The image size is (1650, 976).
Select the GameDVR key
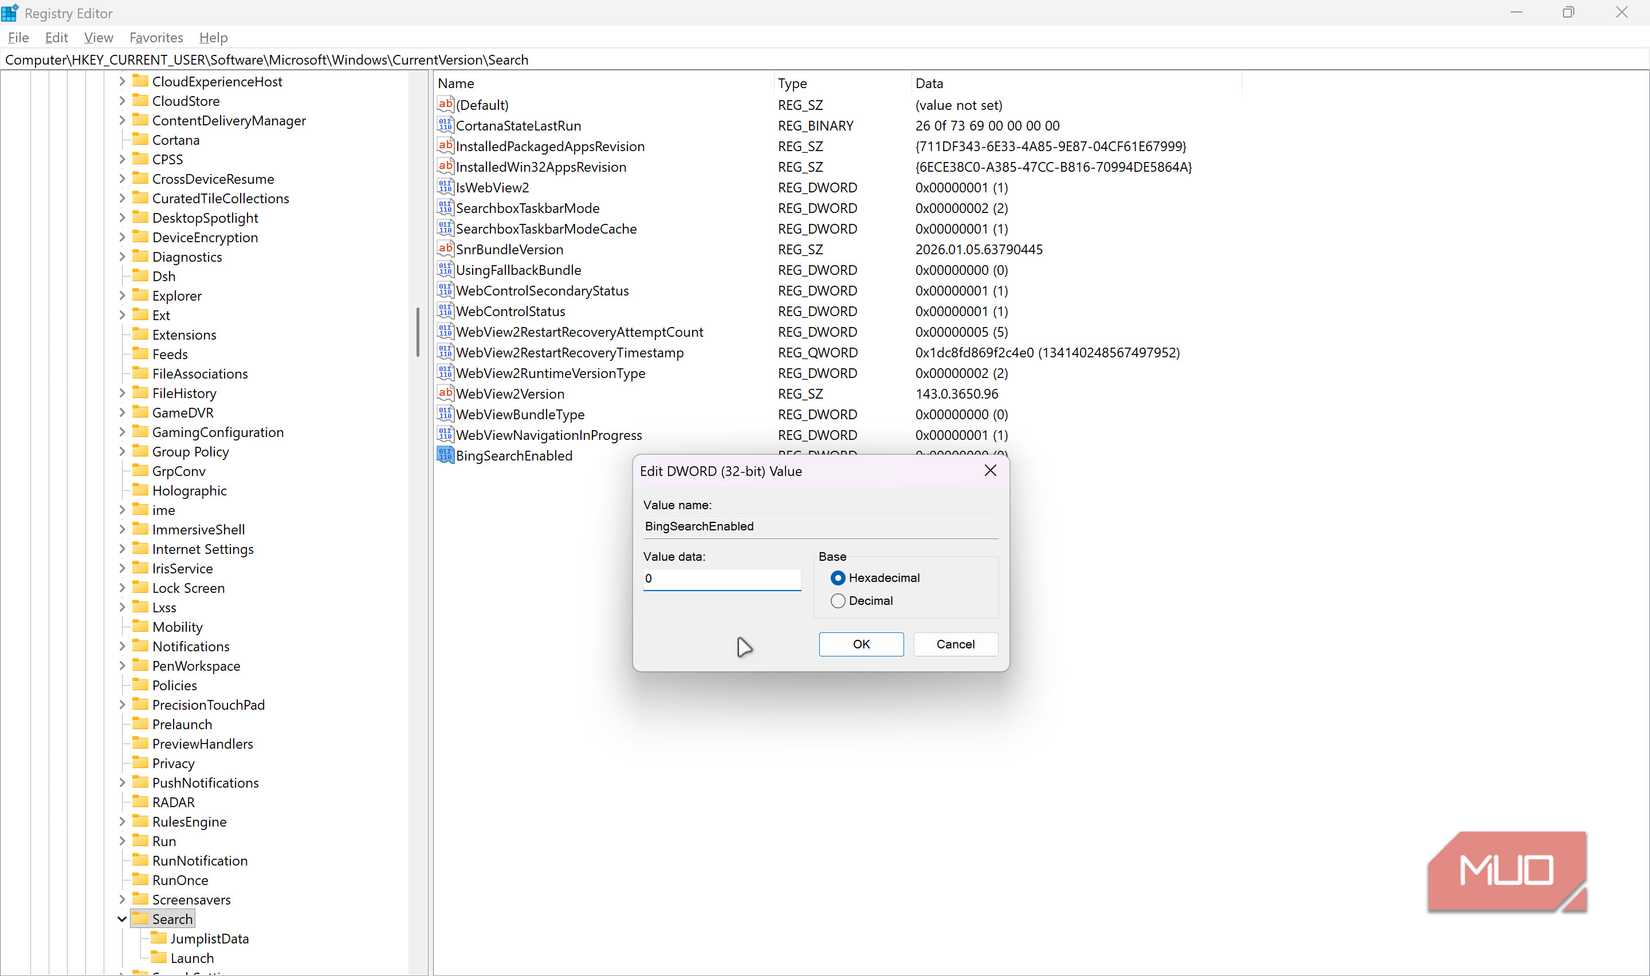pos(182,412)
